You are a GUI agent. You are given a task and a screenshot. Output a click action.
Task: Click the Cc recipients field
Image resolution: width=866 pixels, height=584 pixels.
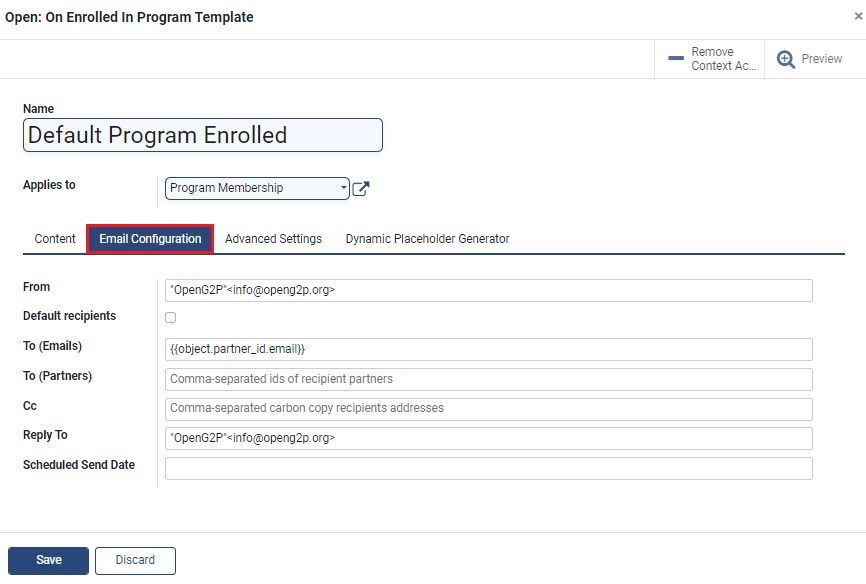(489, 409)
